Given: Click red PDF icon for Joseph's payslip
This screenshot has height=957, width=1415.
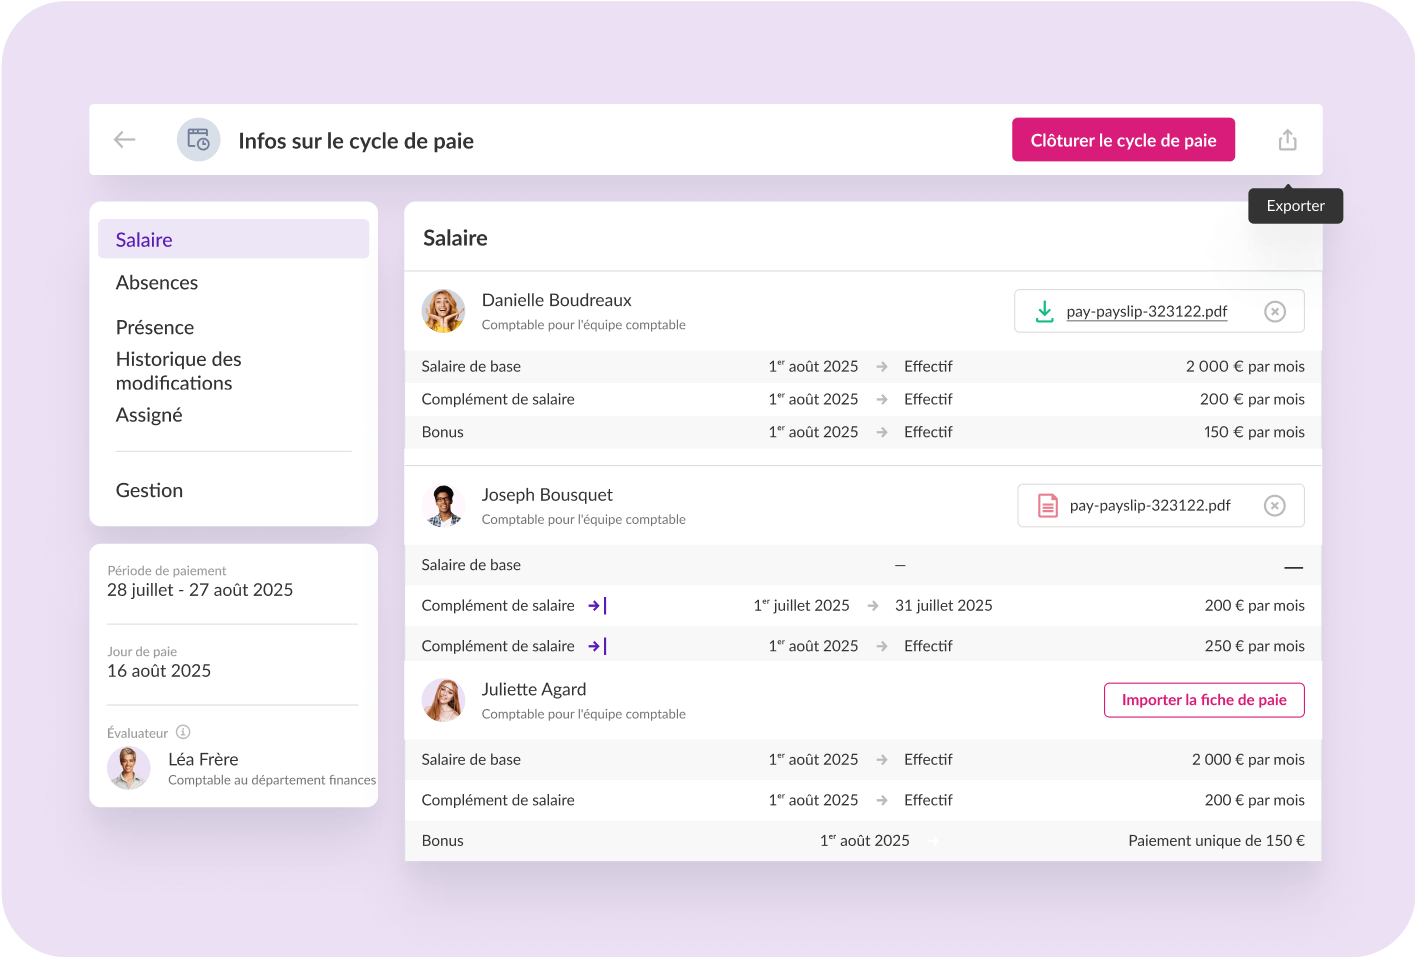Looking at the screenshot, I should 1047,506.
